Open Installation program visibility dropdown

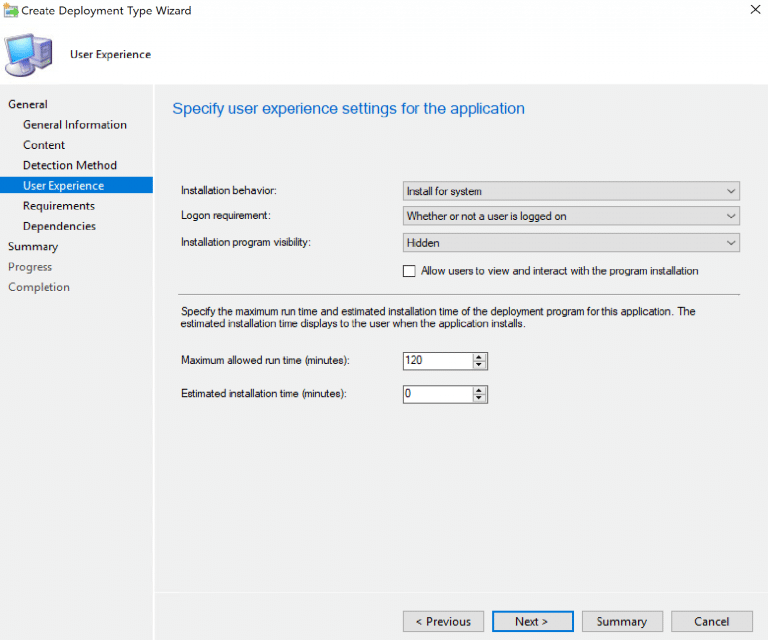pos(570,242)
